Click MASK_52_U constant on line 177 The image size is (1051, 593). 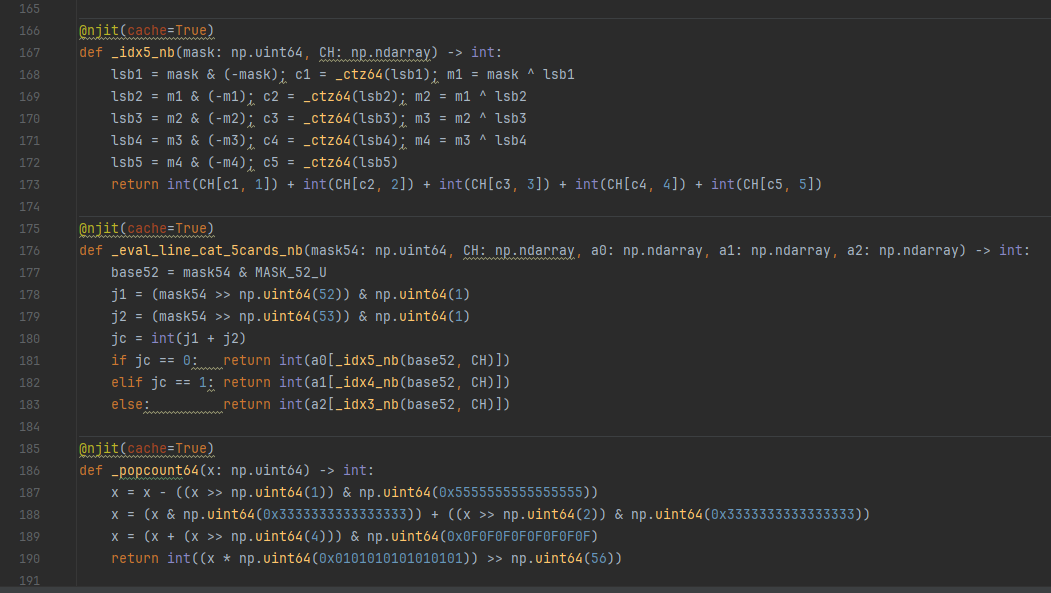tap(290, 273)
